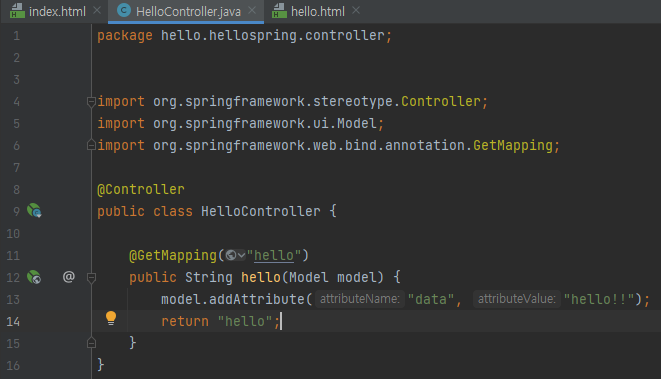Viewport: 661px width, 379px height.
Task: Close the HelloController.java tab
Action: pyautogui.click(x=252, y=10)
